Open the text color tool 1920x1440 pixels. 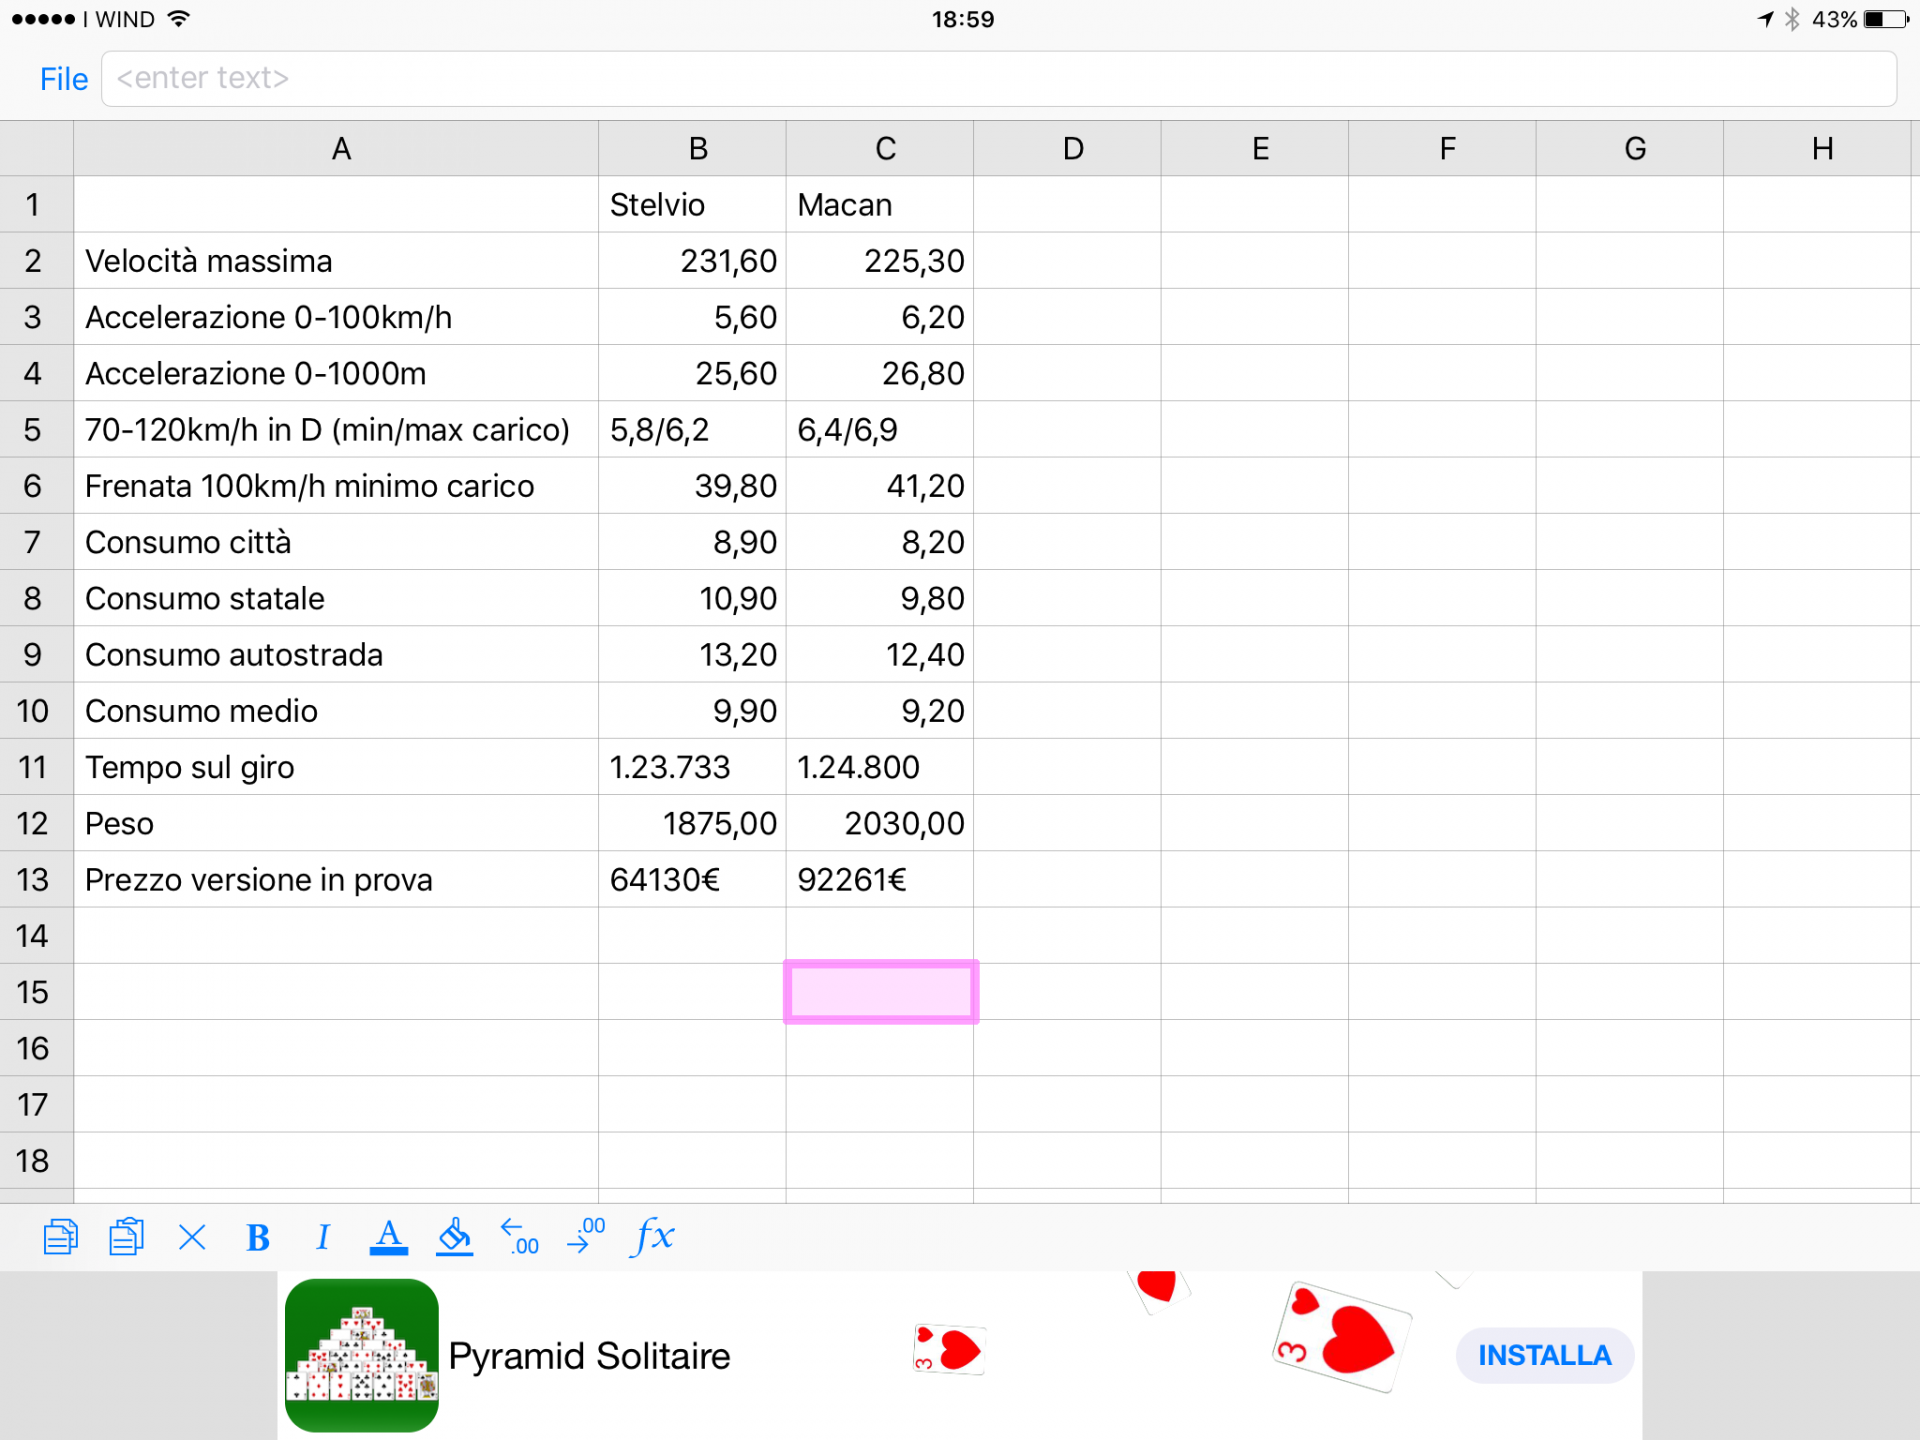(389, 1237)
